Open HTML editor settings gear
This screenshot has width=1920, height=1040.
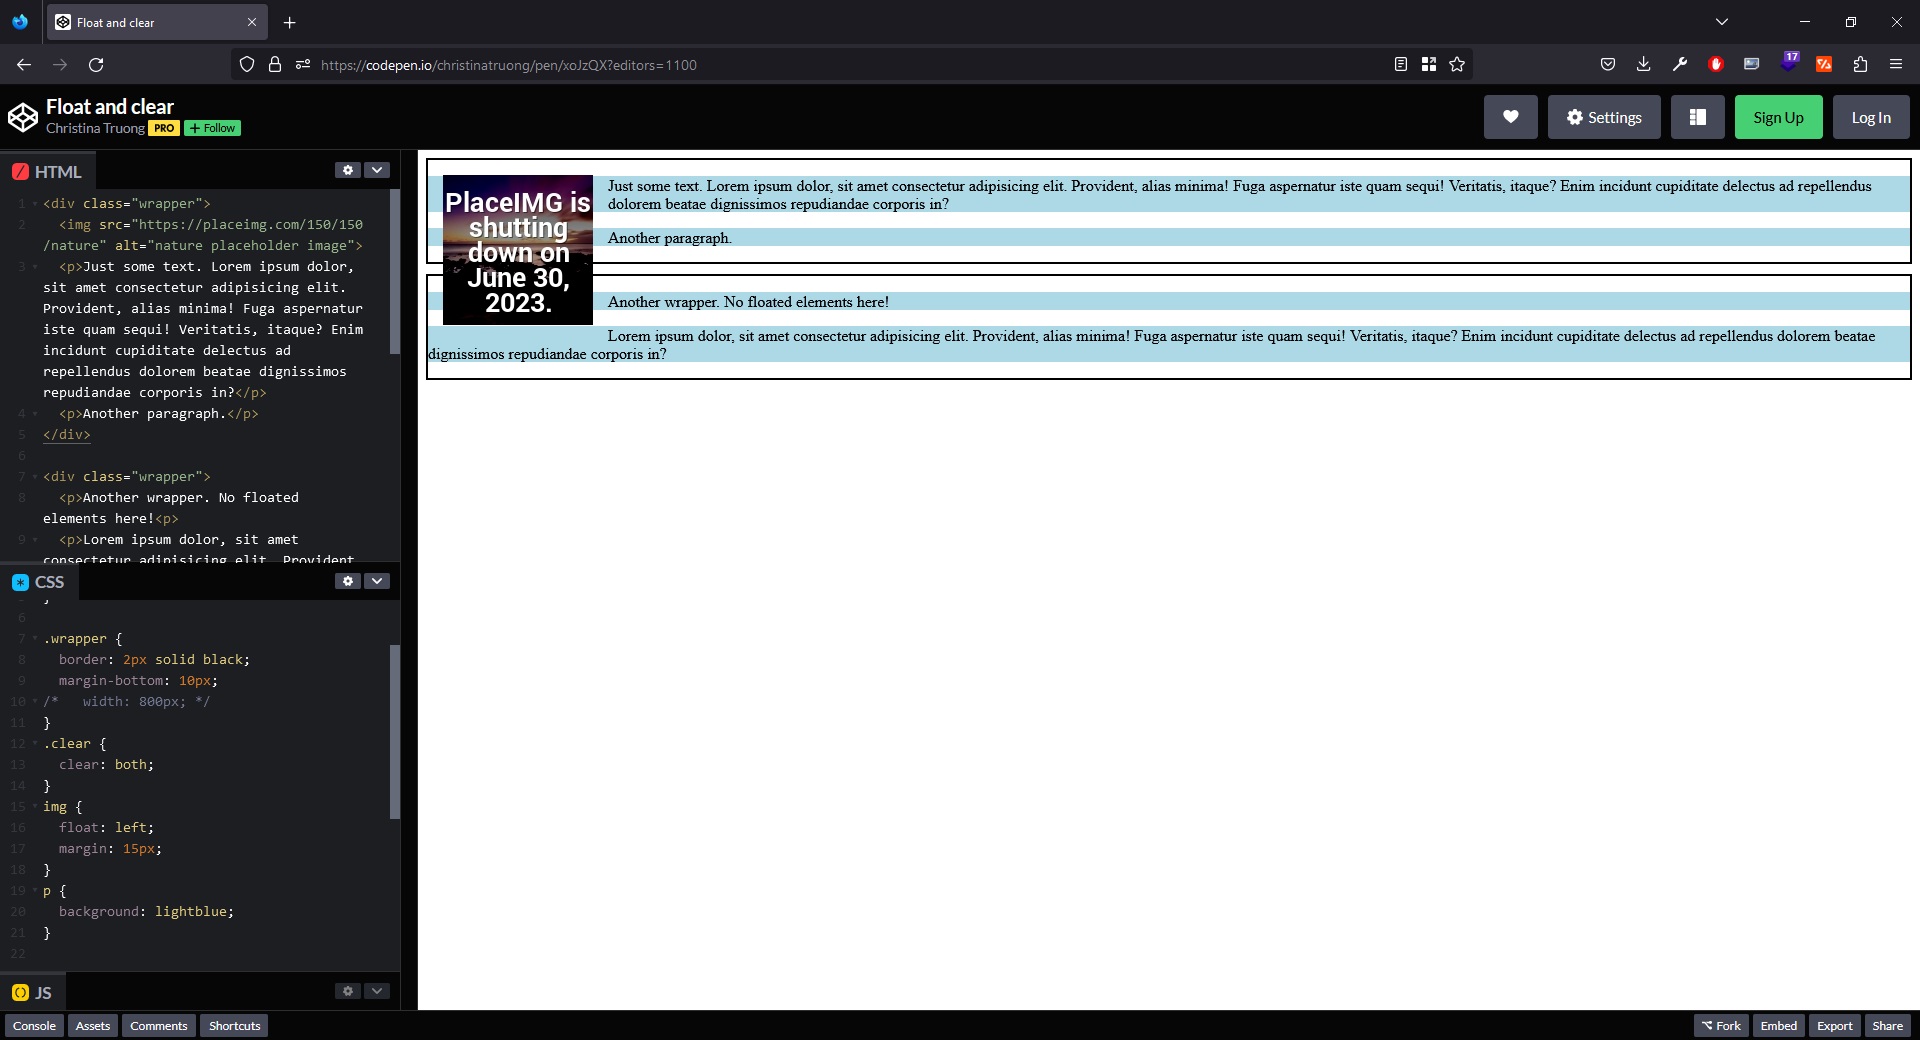click(347, 170)
